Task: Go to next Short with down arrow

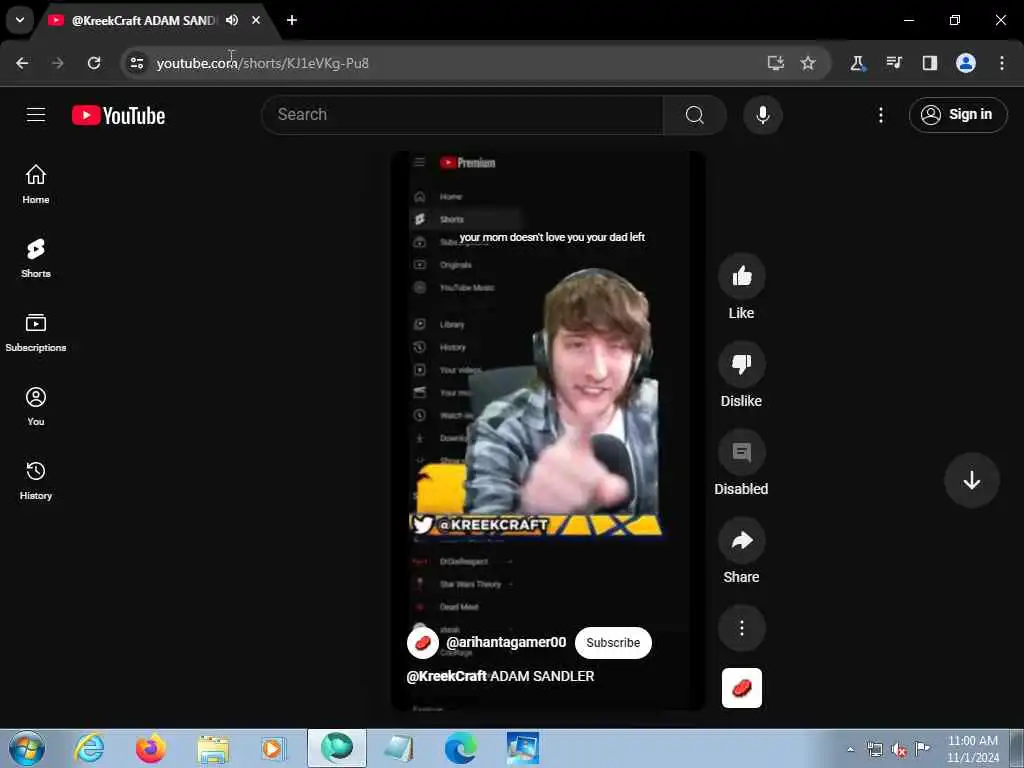Action: [x=972, y=480]
